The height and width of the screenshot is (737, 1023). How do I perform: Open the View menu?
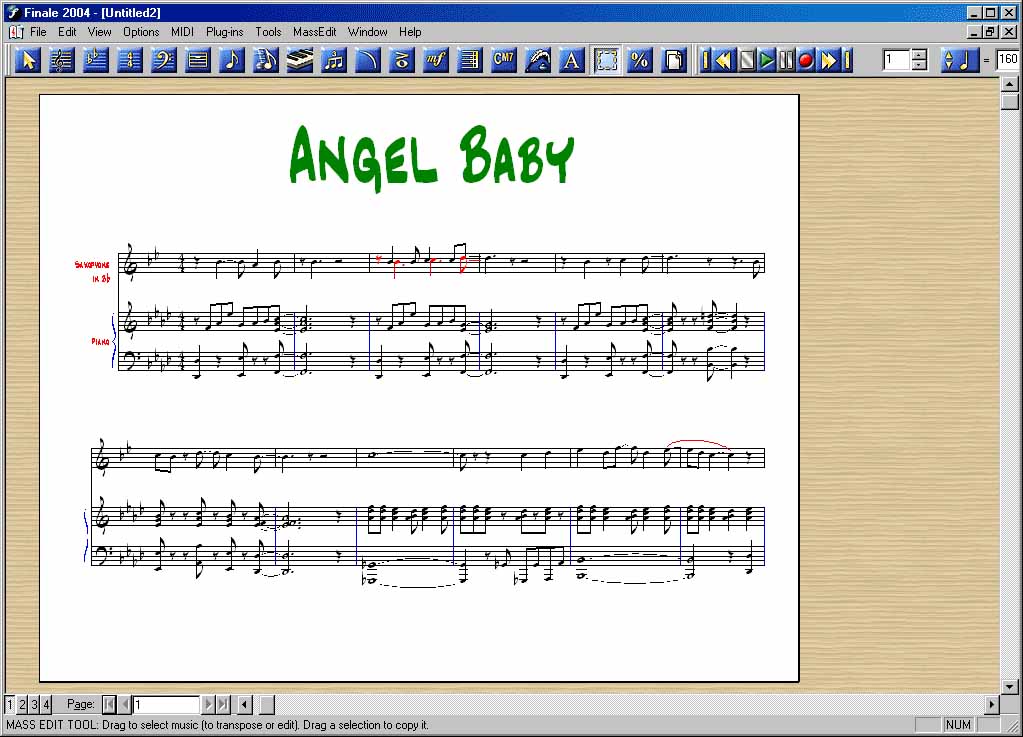[x=99, y=31]
